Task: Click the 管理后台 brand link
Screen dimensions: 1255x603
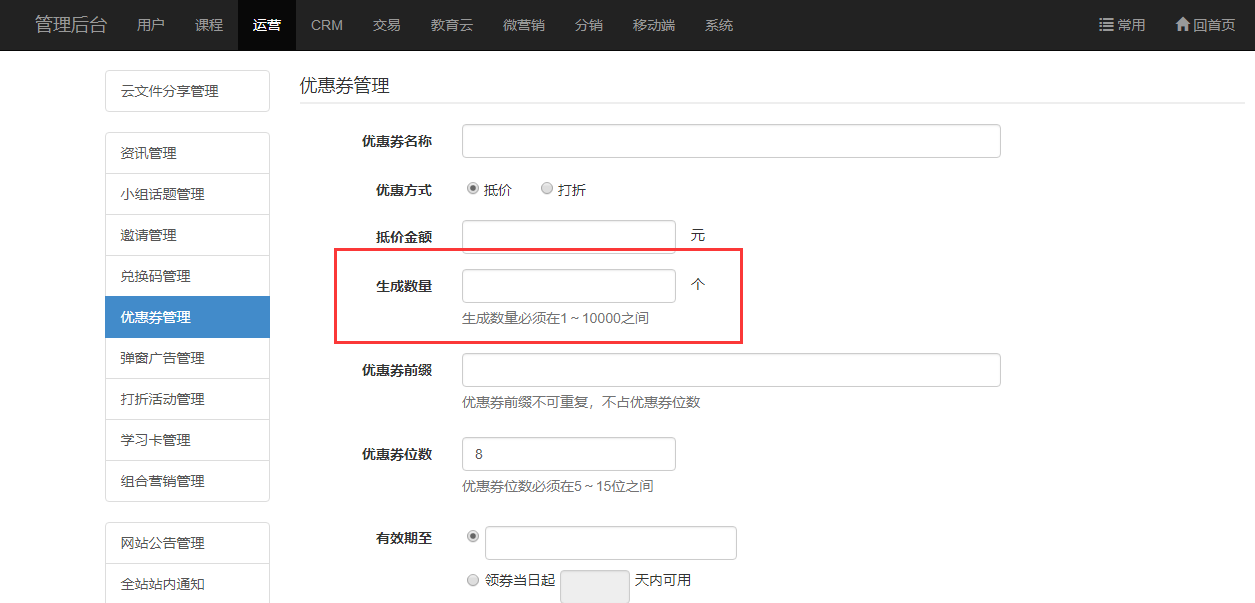Action: pyautogui.click(x=71, y=25)
